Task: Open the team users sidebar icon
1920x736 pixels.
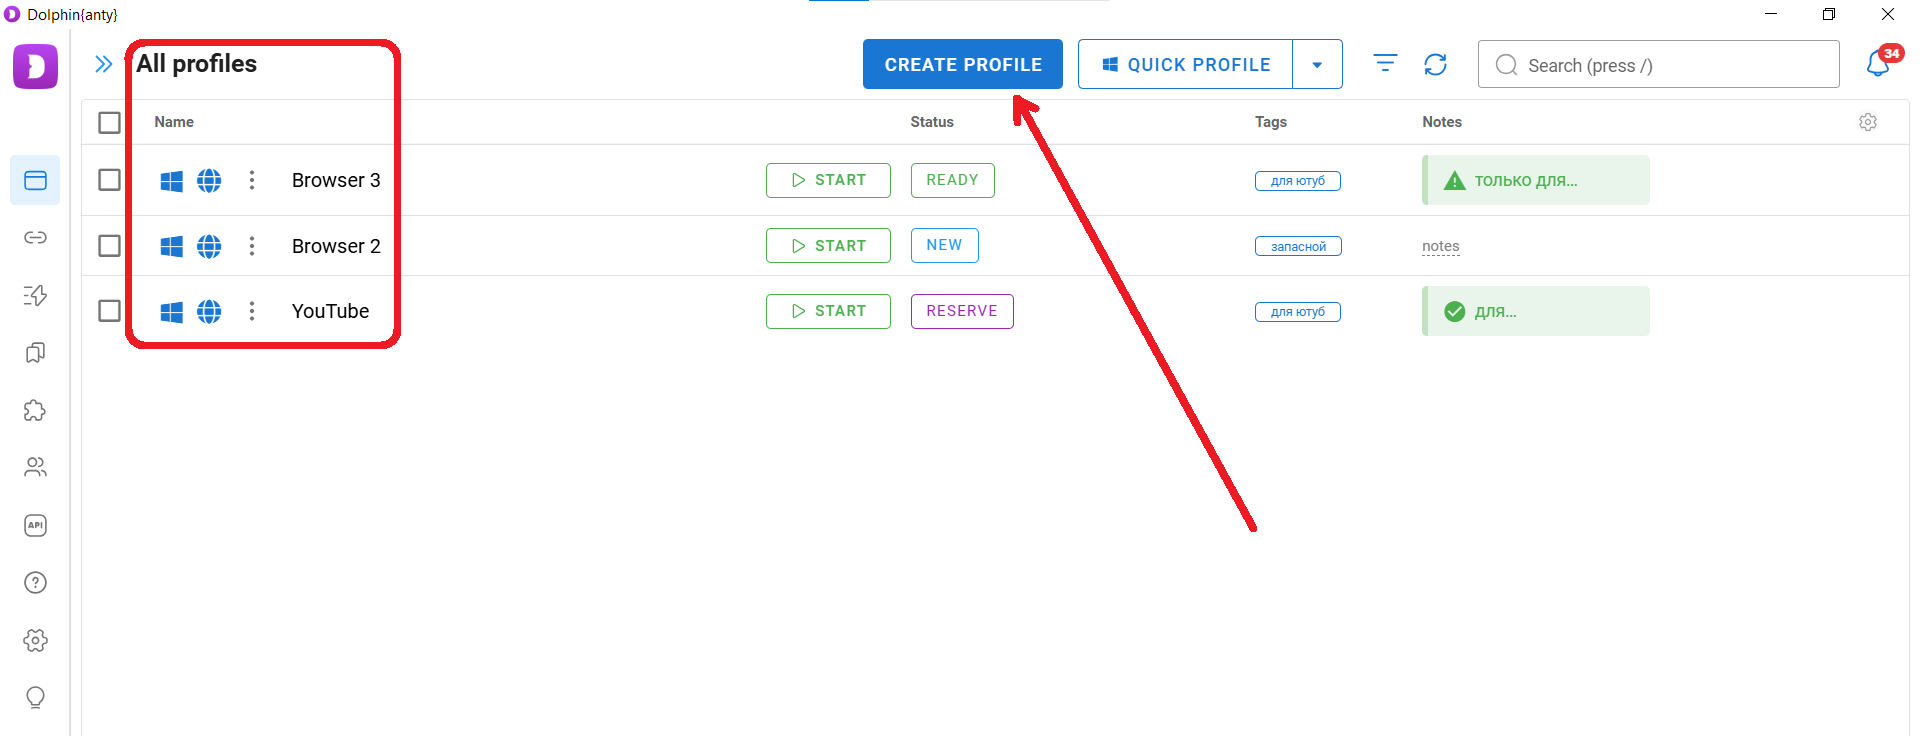Action: click(35, 467)
